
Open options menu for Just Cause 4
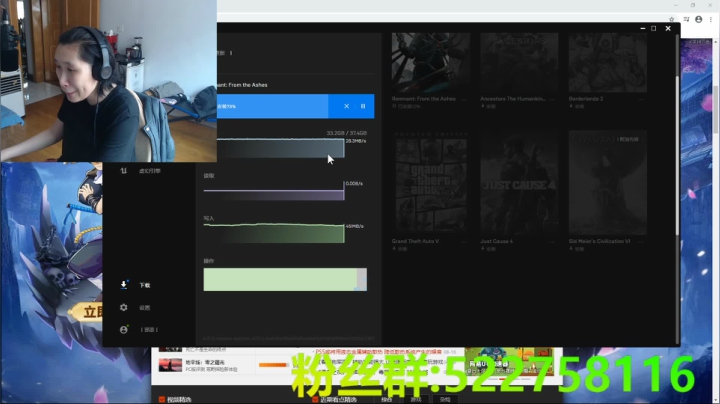552,241
